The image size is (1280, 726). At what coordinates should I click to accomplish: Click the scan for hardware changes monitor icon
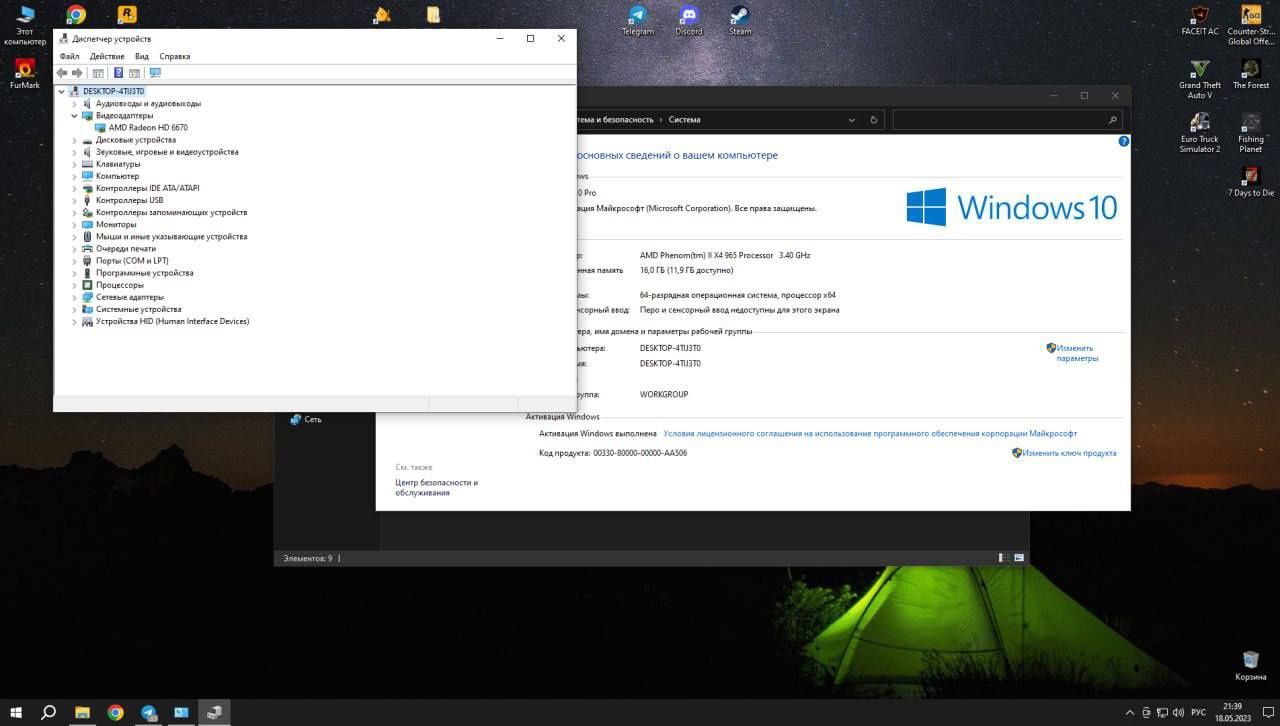tap(154, 73)
